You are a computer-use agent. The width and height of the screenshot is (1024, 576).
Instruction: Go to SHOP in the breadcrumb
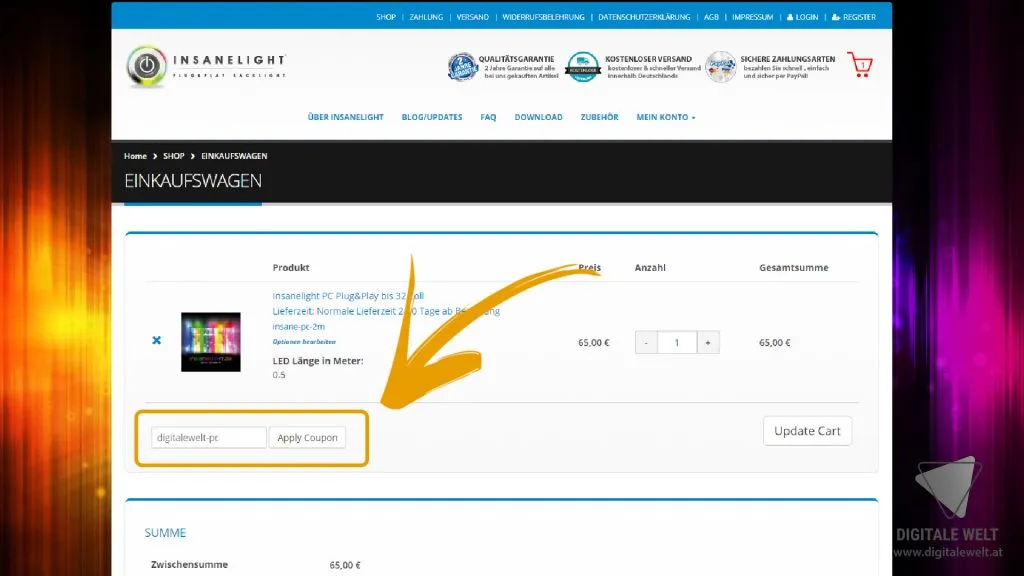click(x=174, y=156)
